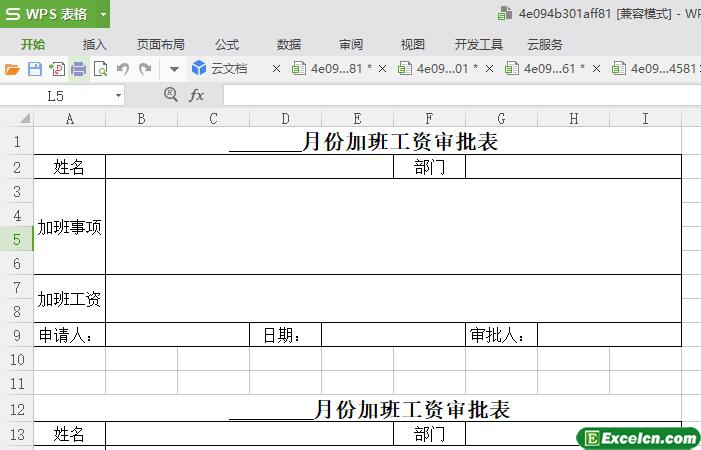701x450 pixels.
Task: Open the 云服务 ribbon tab
Action: pos(545,45)
